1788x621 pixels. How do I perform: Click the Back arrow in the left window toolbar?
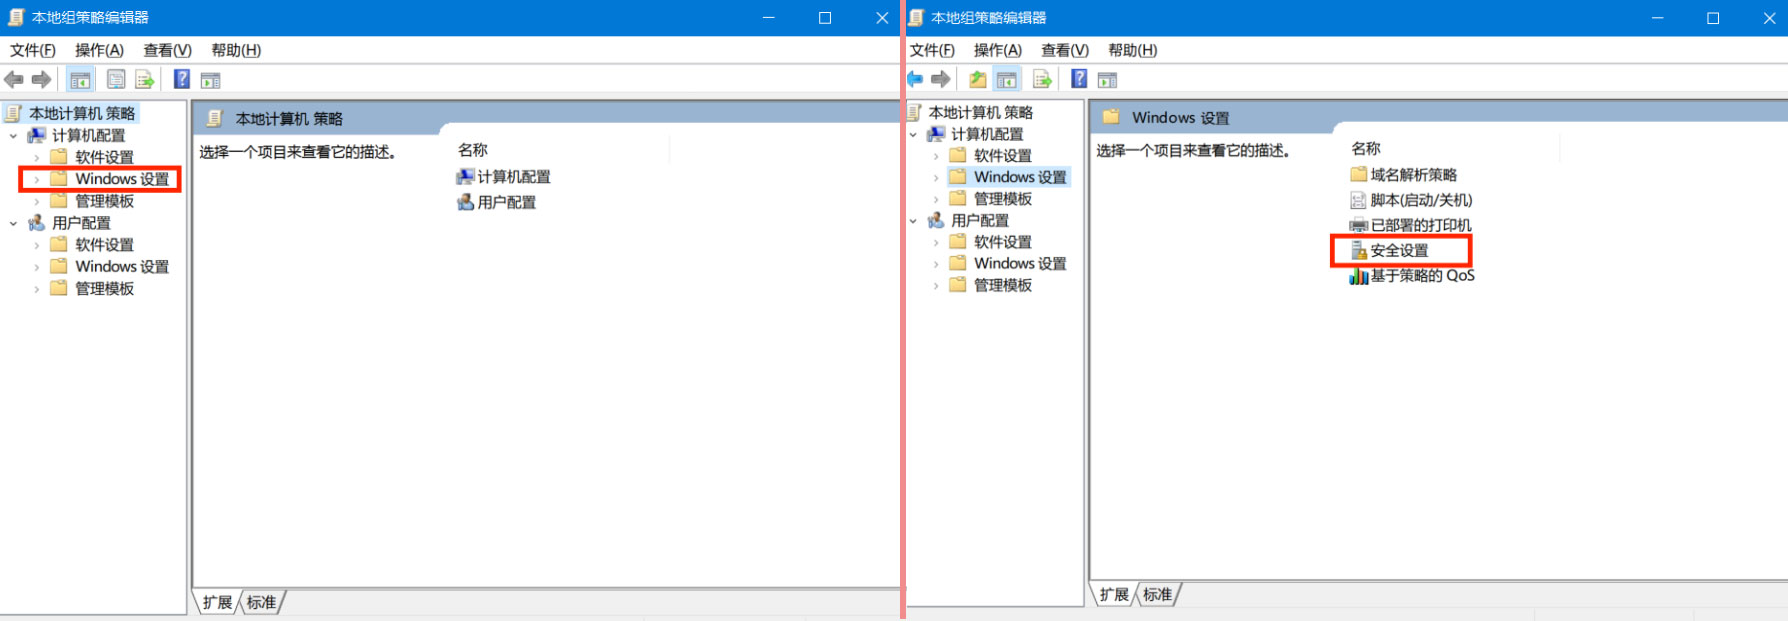click(x=14, y=80)
